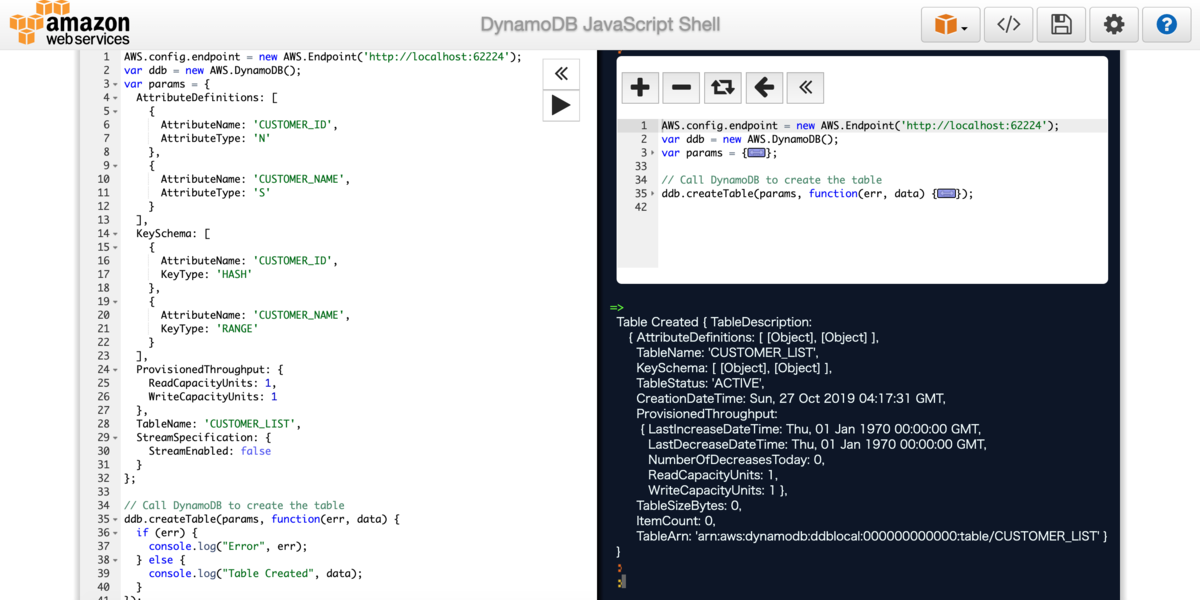Collapse StreamSpecification fold arrow at line 29

[116, 437]
